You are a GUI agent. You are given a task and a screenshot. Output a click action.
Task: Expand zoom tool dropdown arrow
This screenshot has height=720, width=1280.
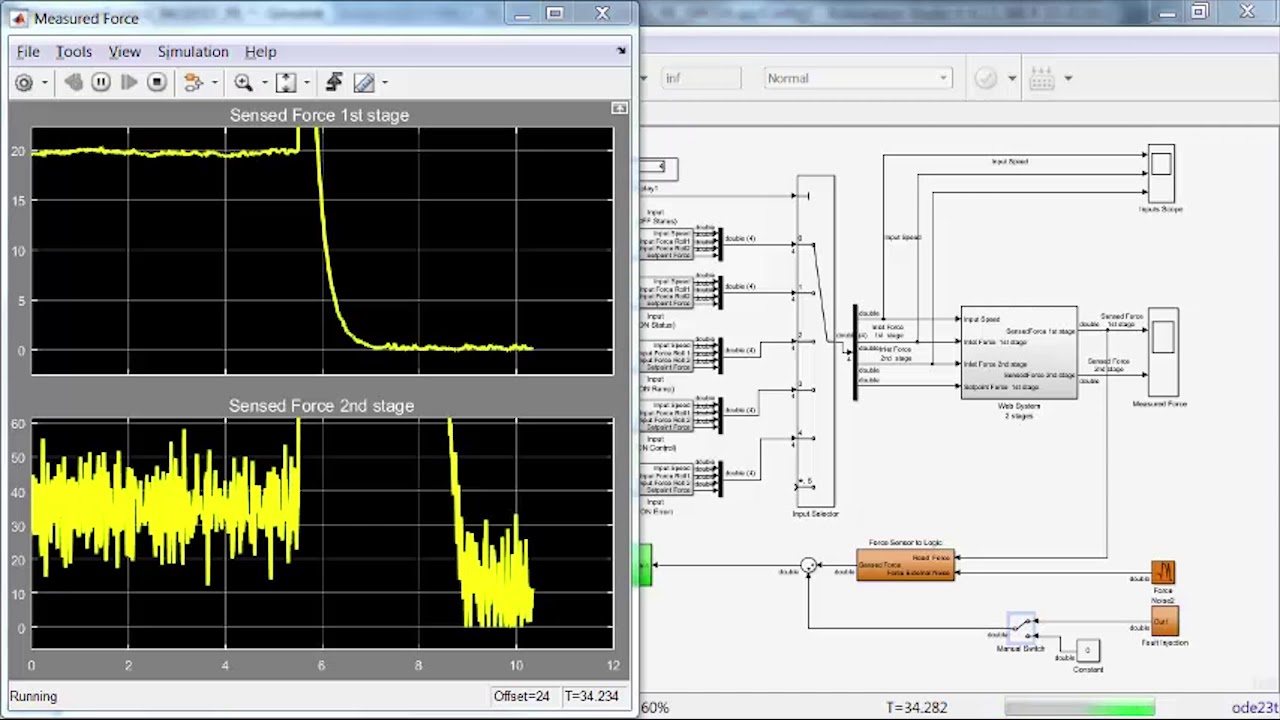(264, 83)
